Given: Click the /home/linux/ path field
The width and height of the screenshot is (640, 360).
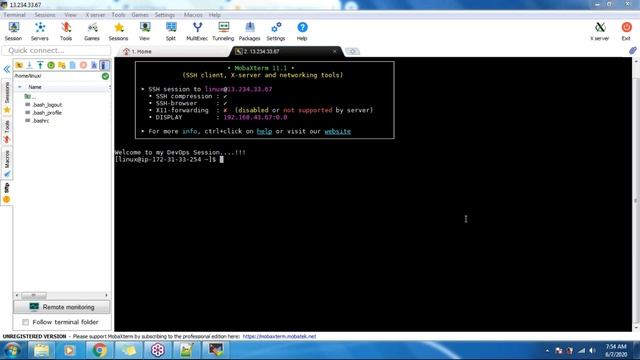Looking at the screenshot, I should coord(57,76).
